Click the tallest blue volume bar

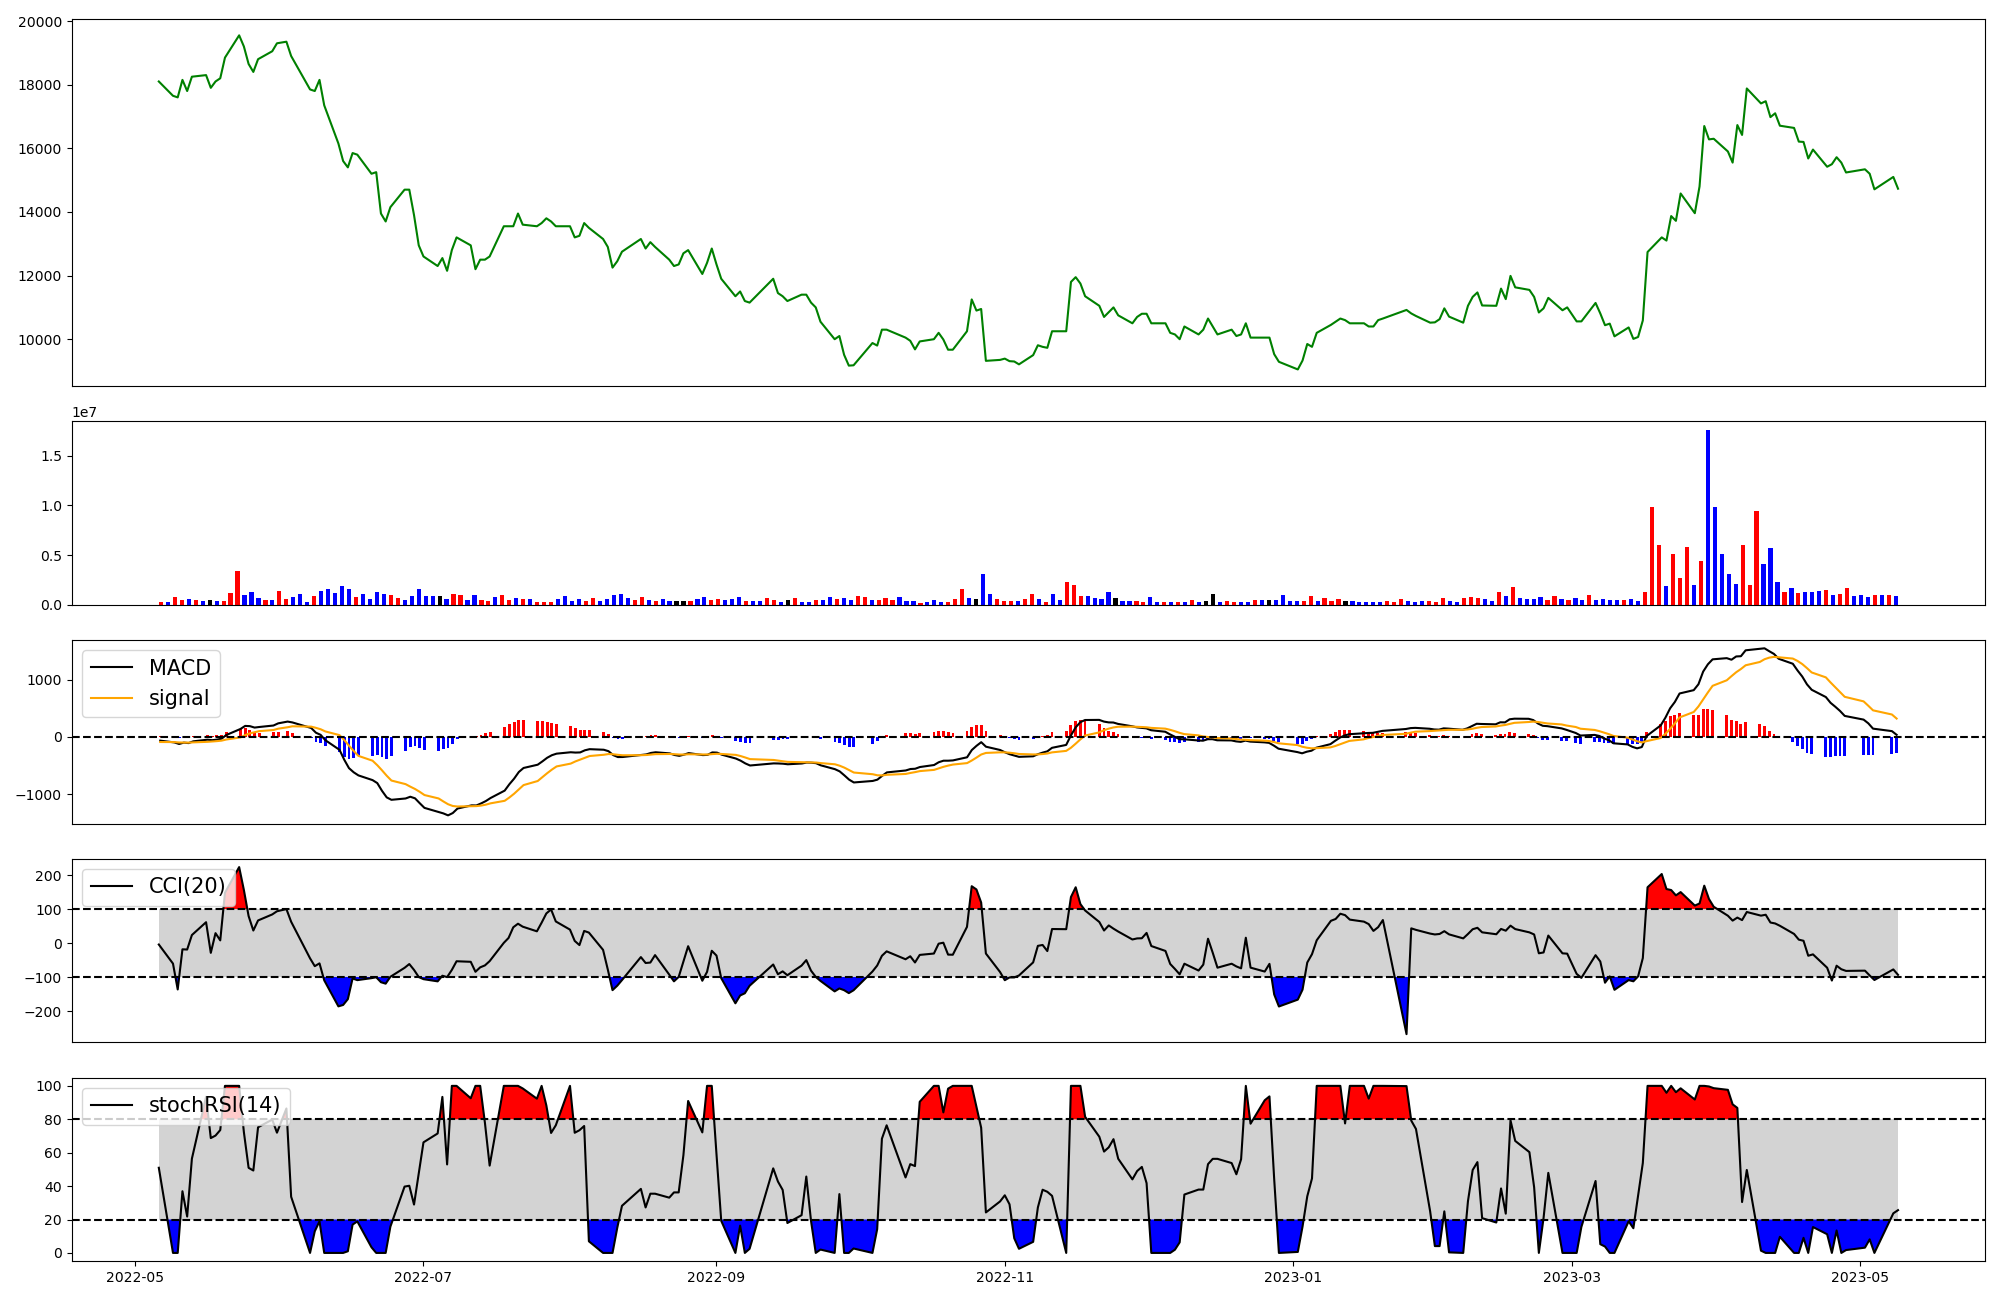point(1707,520)
